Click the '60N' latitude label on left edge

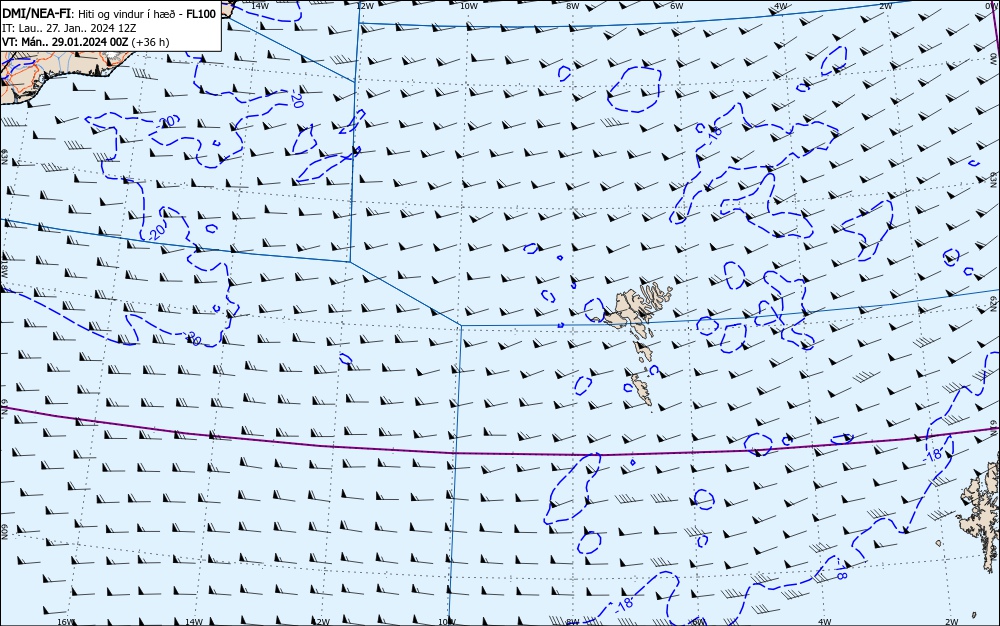(4, 532)
